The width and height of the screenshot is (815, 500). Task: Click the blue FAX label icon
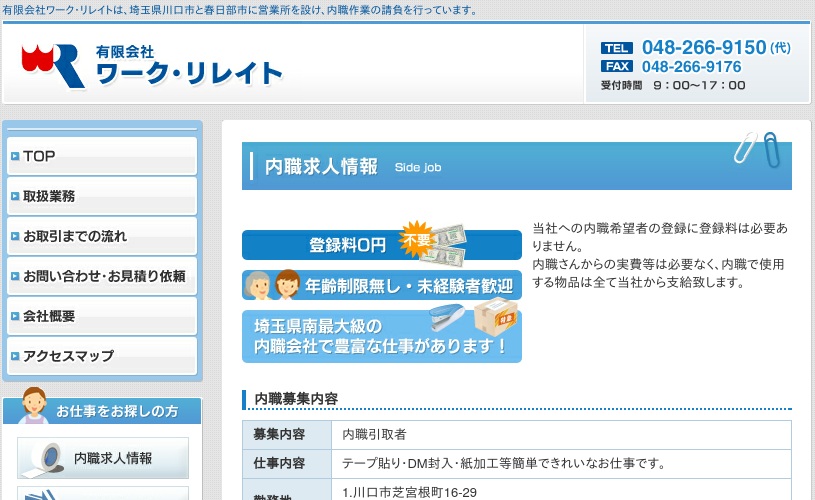(x=617, y=67)
